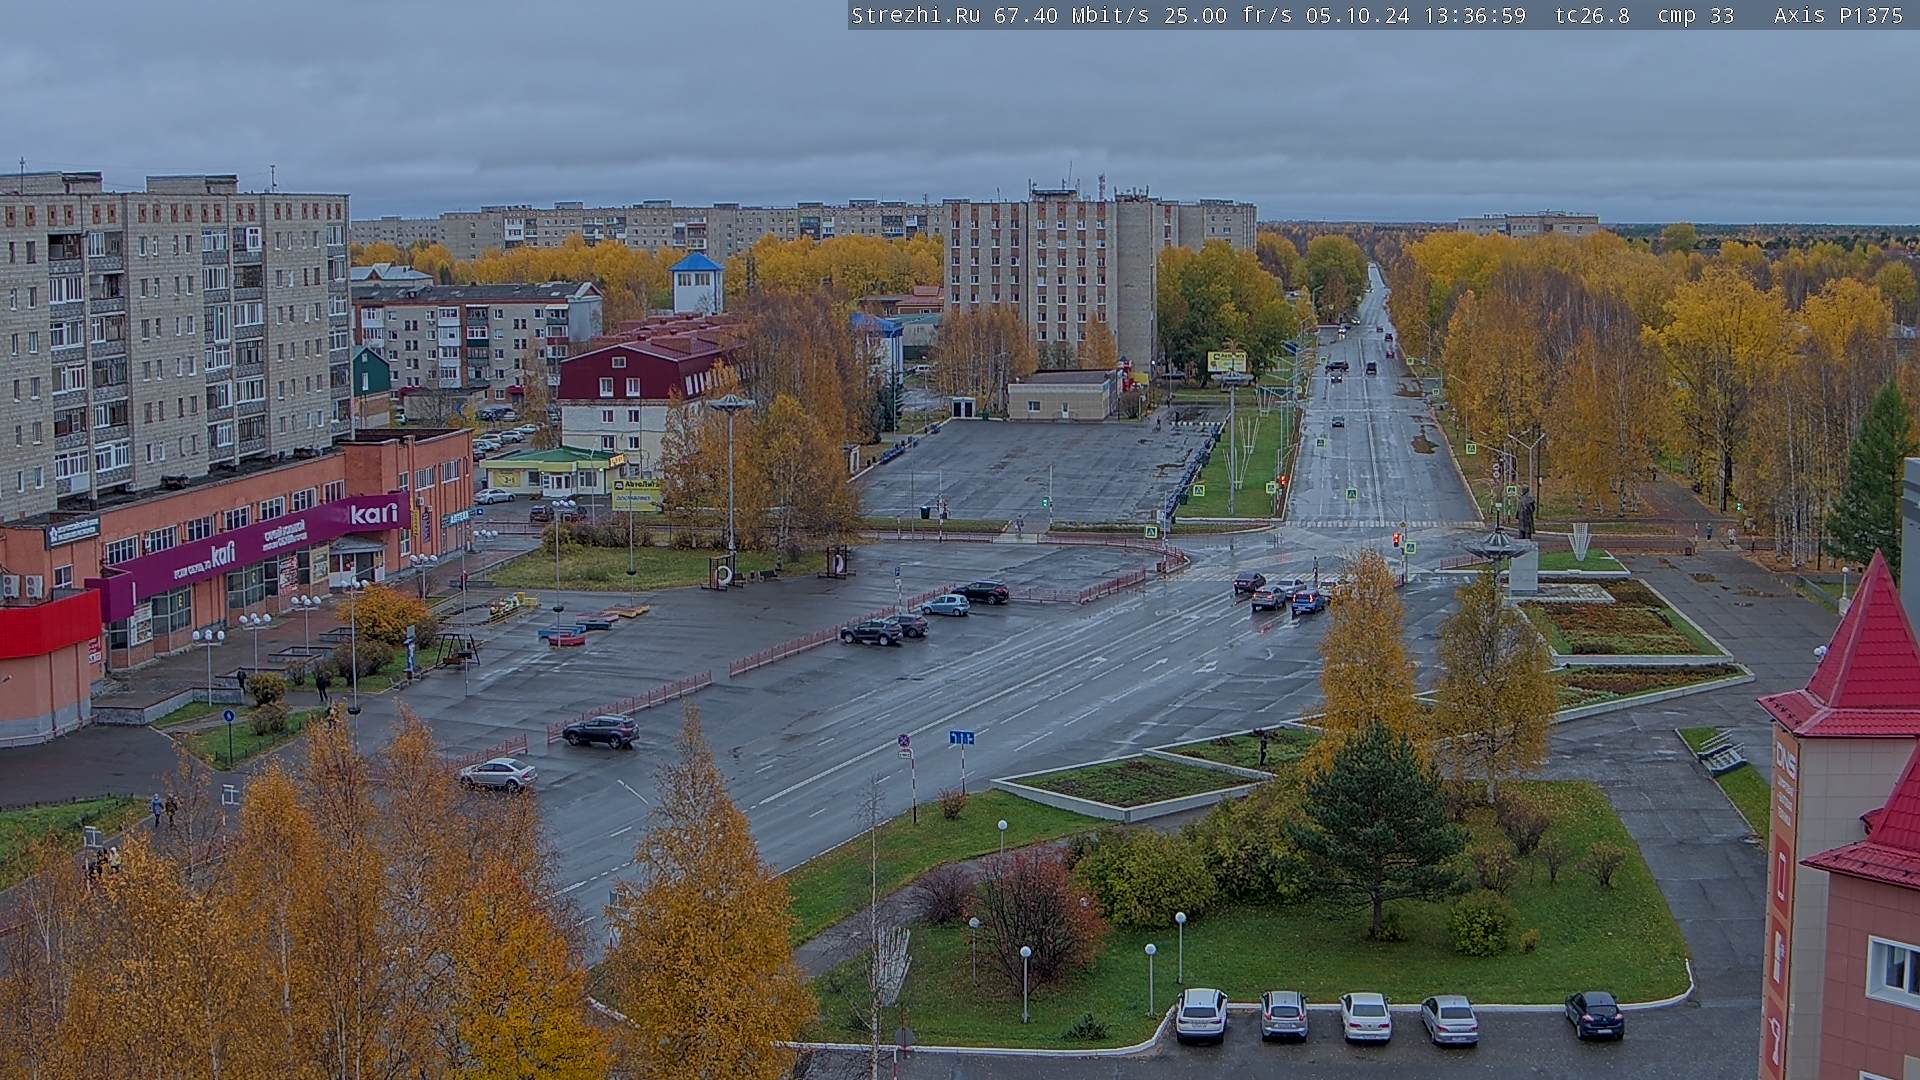Click the Axis P1375 camera model text

pos(1838,15)
